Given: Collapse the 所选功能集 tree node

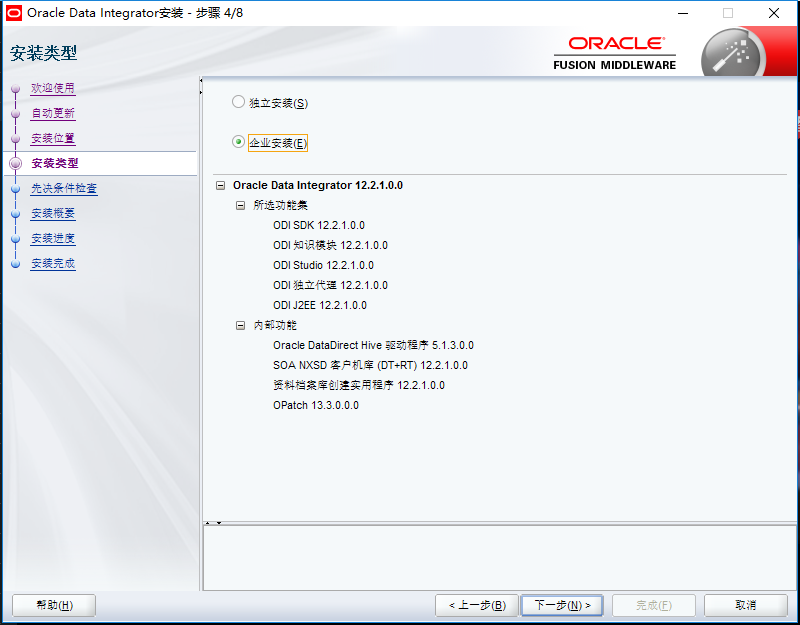Looking at the screenshot, I should (240, 205).
